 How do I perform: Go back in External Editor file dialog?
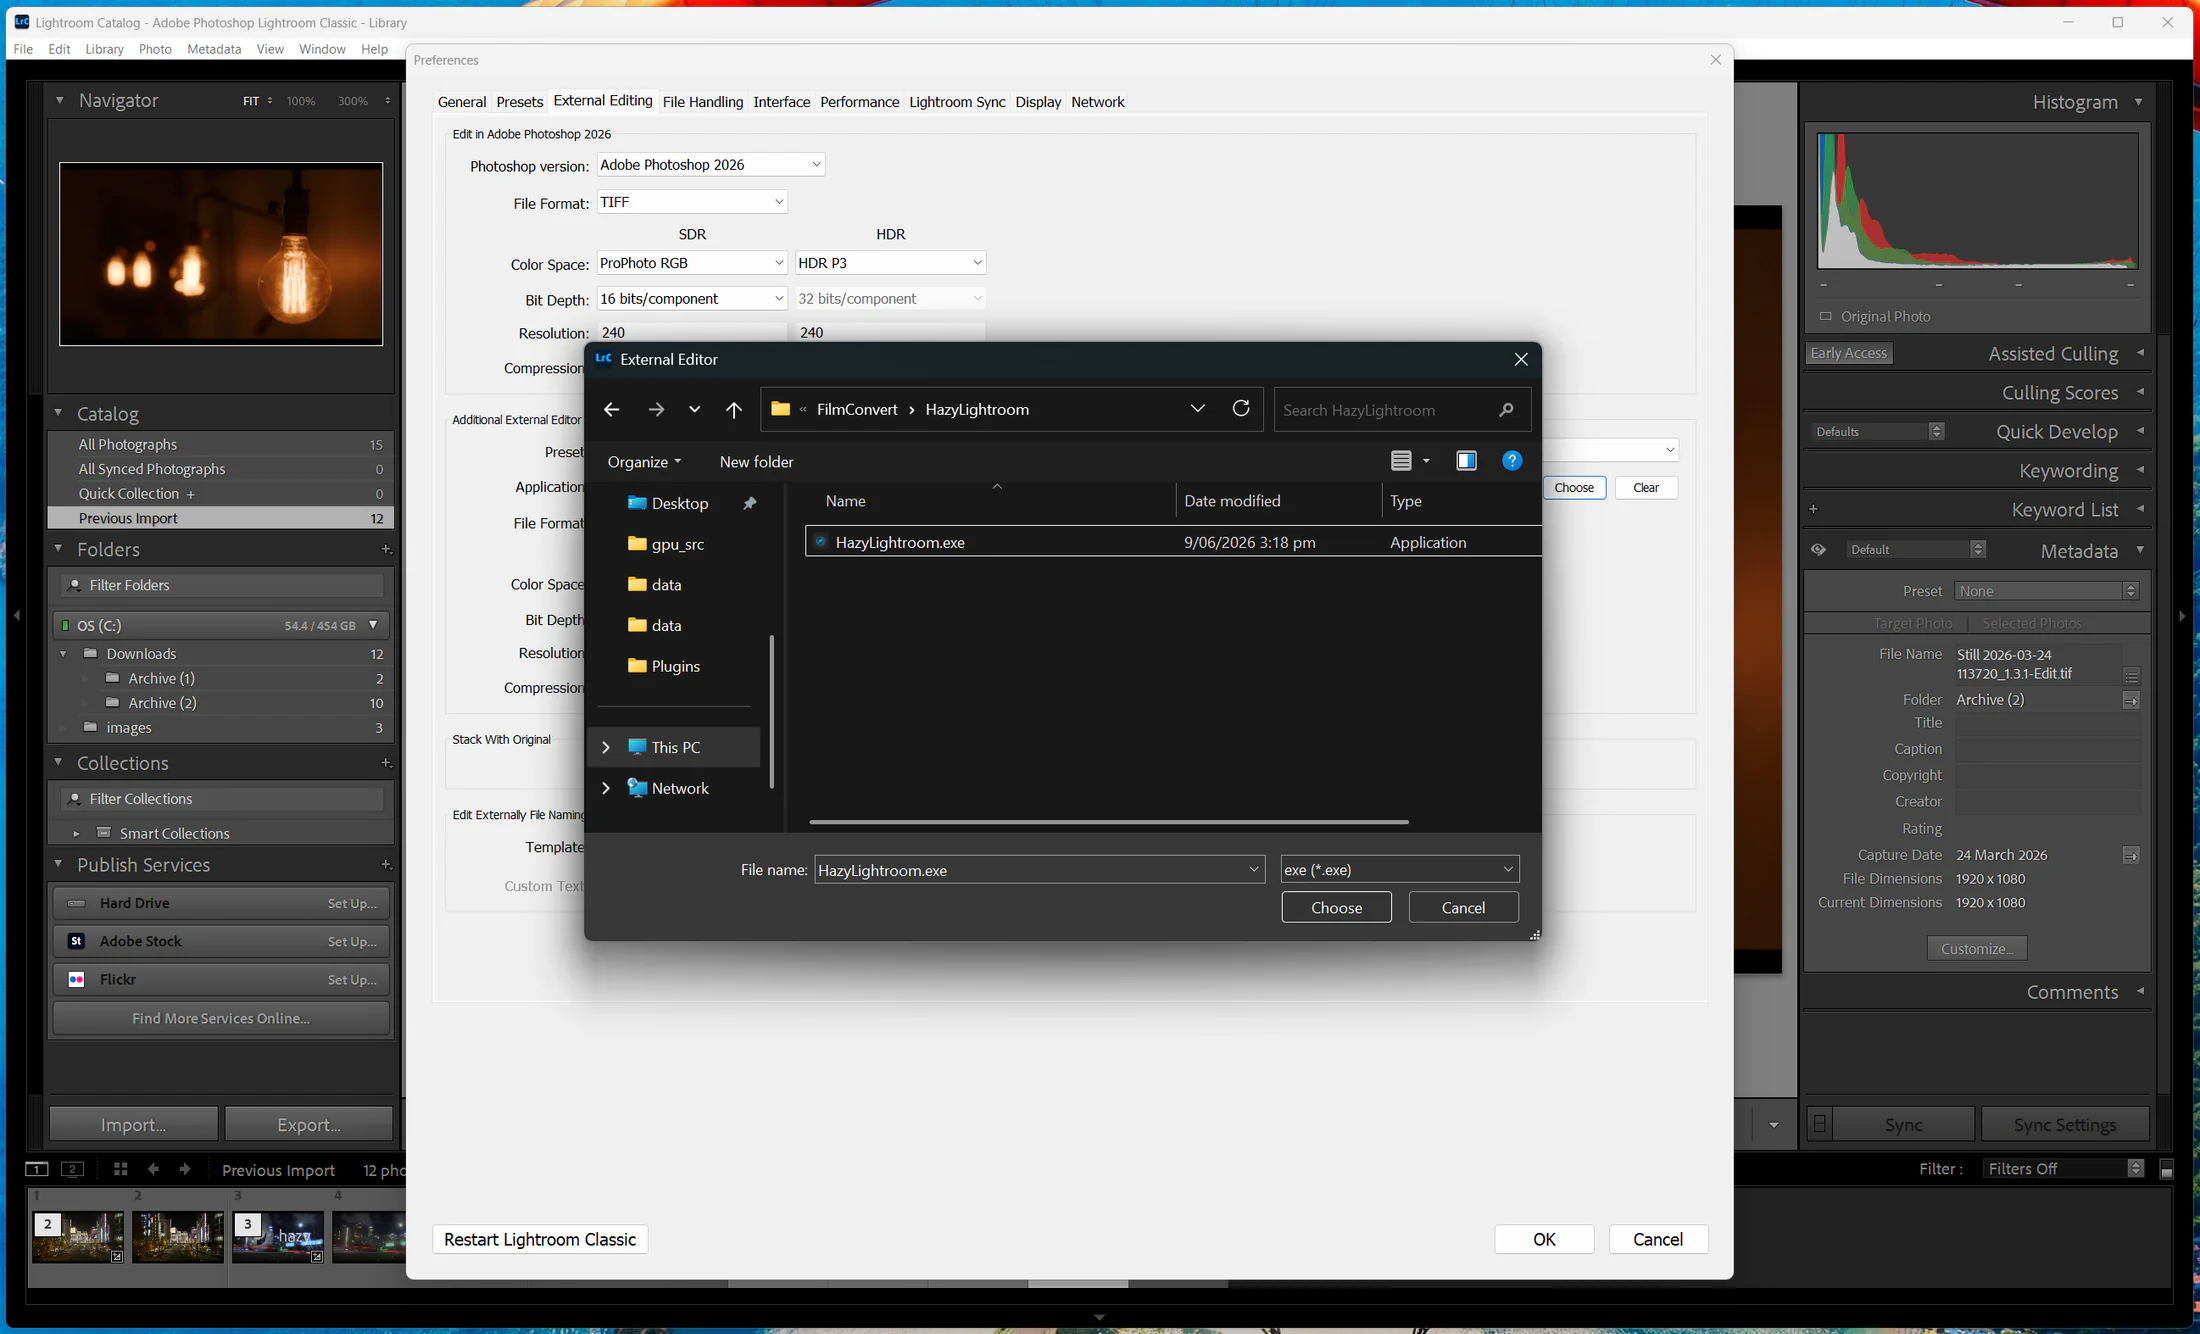611,409
